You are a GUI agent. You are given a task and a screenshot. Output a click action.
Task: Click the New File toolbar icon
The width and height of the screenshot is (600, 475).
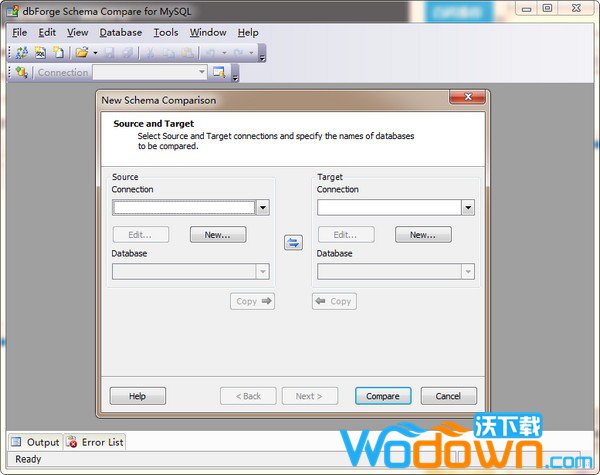point(58,52)
